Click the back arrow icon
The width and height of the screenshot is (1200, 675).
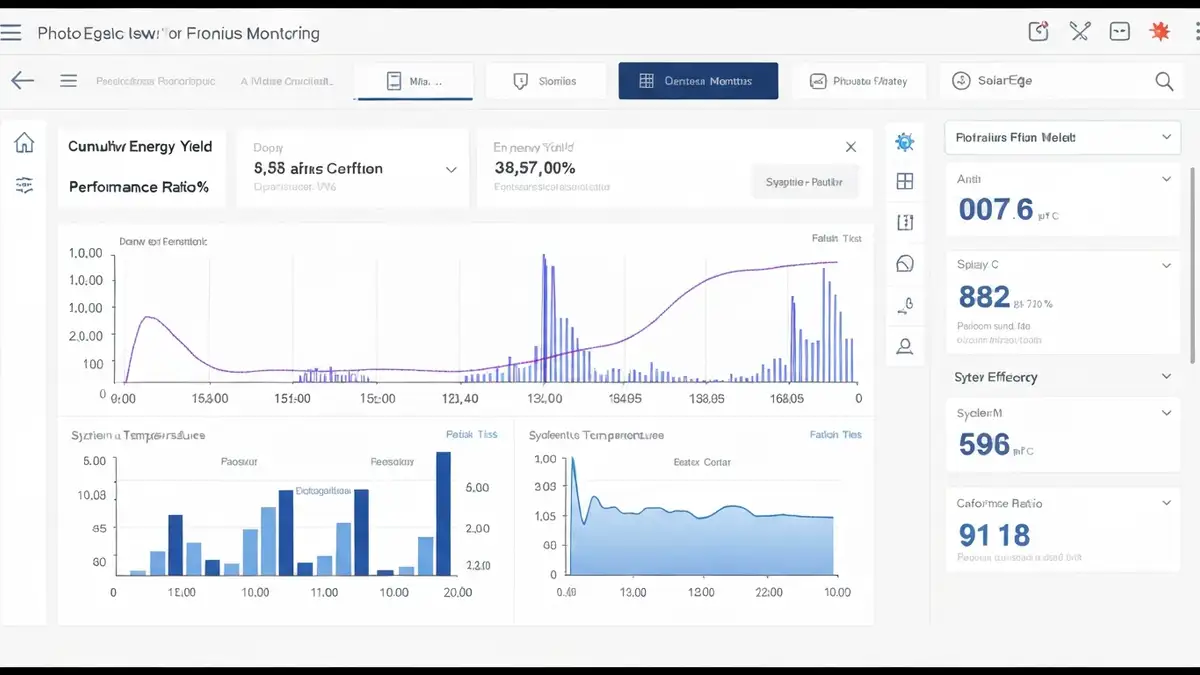22,81
